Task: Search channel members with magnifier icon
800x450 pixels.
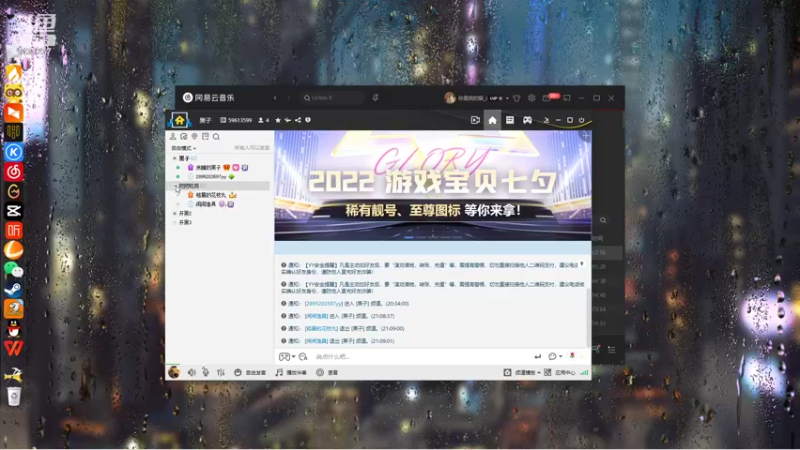Action: tap(216, 137)
